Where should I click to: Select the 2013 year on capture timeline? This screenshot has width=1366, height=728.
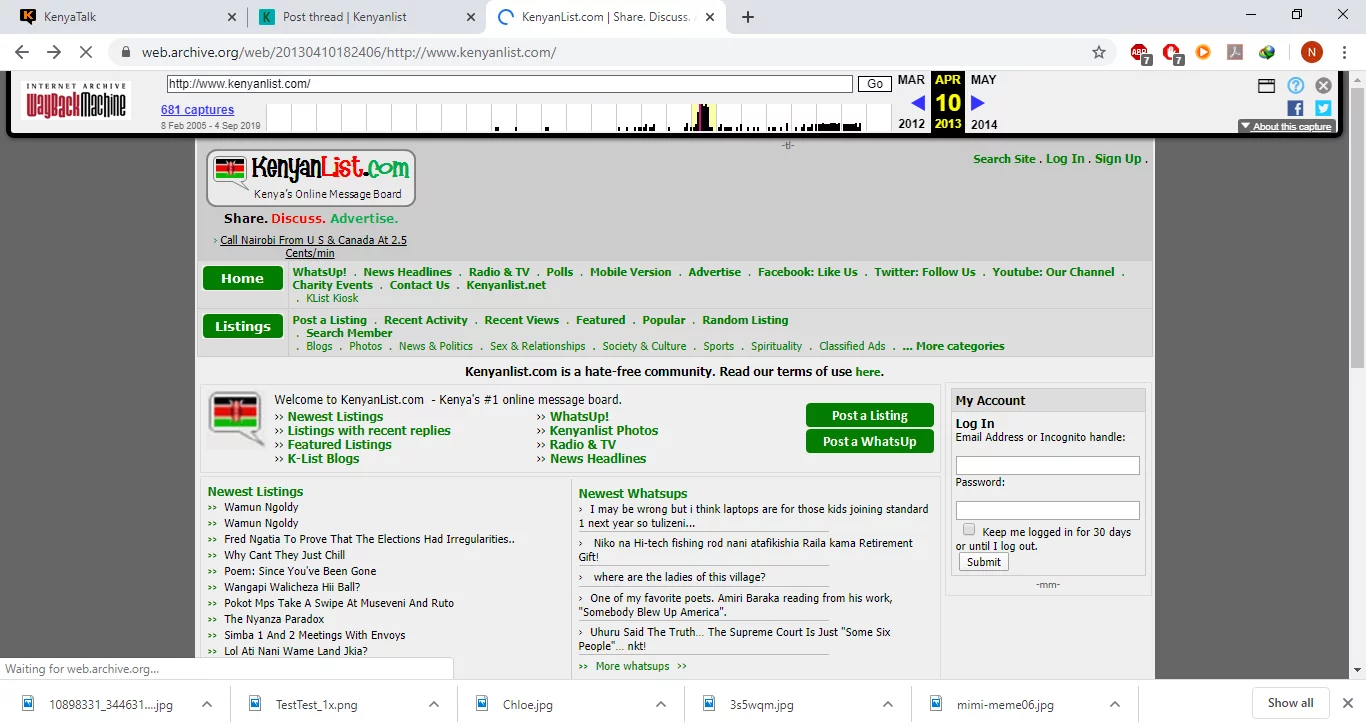tap(947, 124)
